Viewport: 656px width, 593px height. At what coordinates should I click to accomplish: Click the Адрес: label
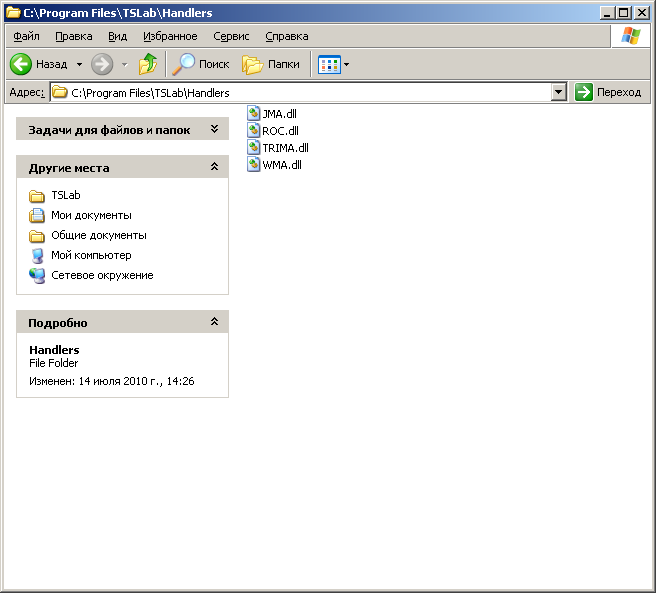click(27, 92)
